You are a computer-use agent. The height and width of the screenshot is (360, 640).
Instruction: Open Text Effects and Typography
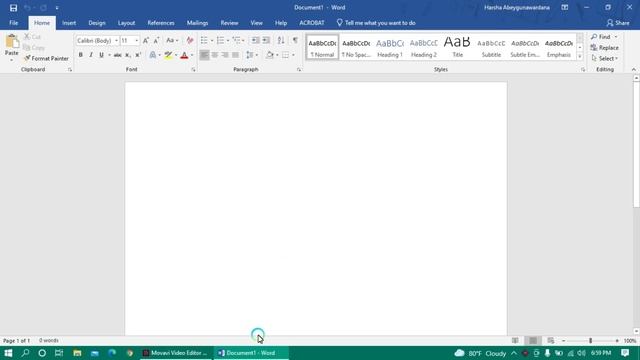click(153, 55)
